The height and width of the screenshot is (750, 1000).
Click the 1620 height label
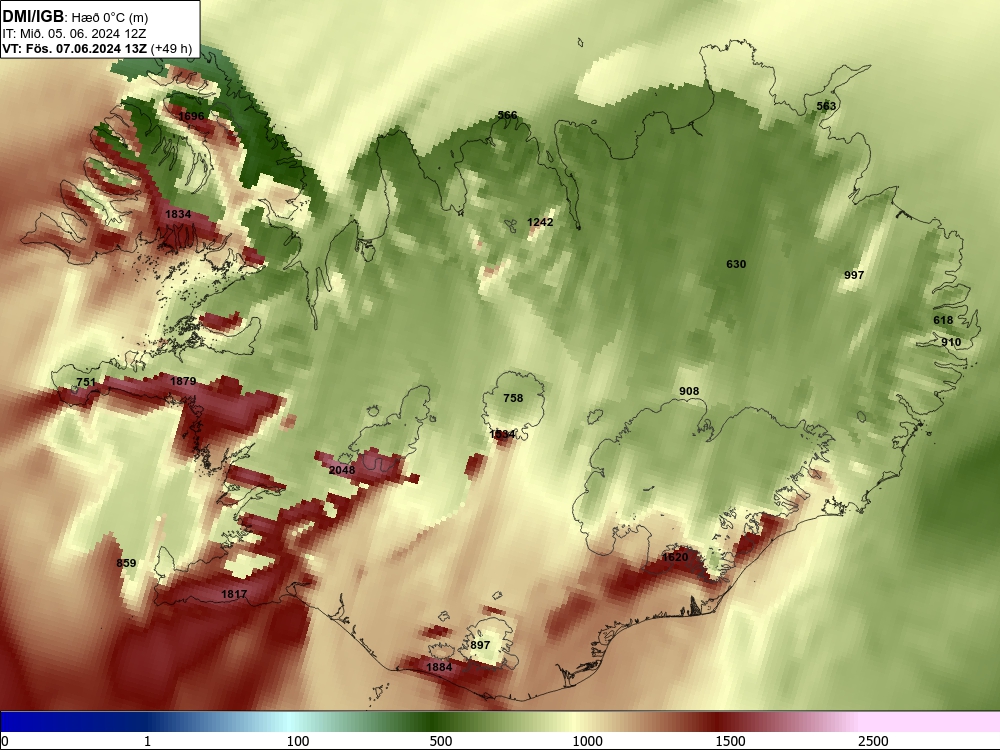[x=675, y=557]
